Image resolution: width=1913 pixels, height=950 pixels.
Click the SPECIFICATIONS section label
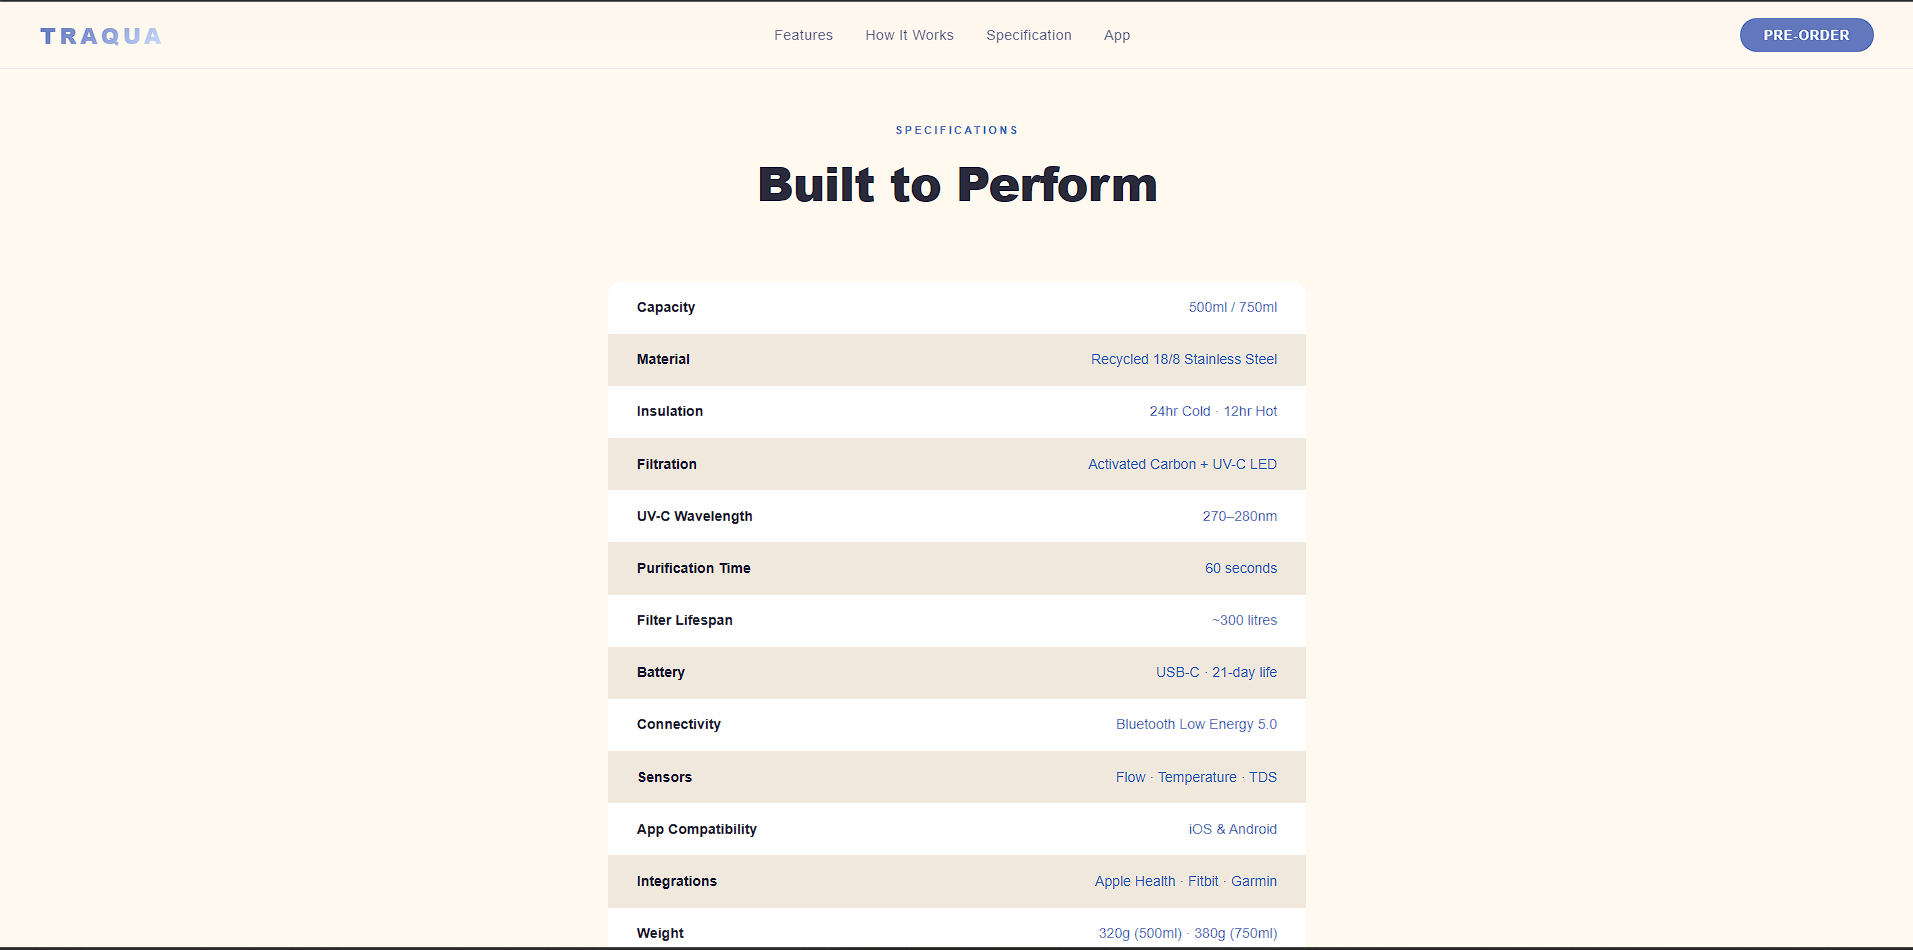[956, 130]
